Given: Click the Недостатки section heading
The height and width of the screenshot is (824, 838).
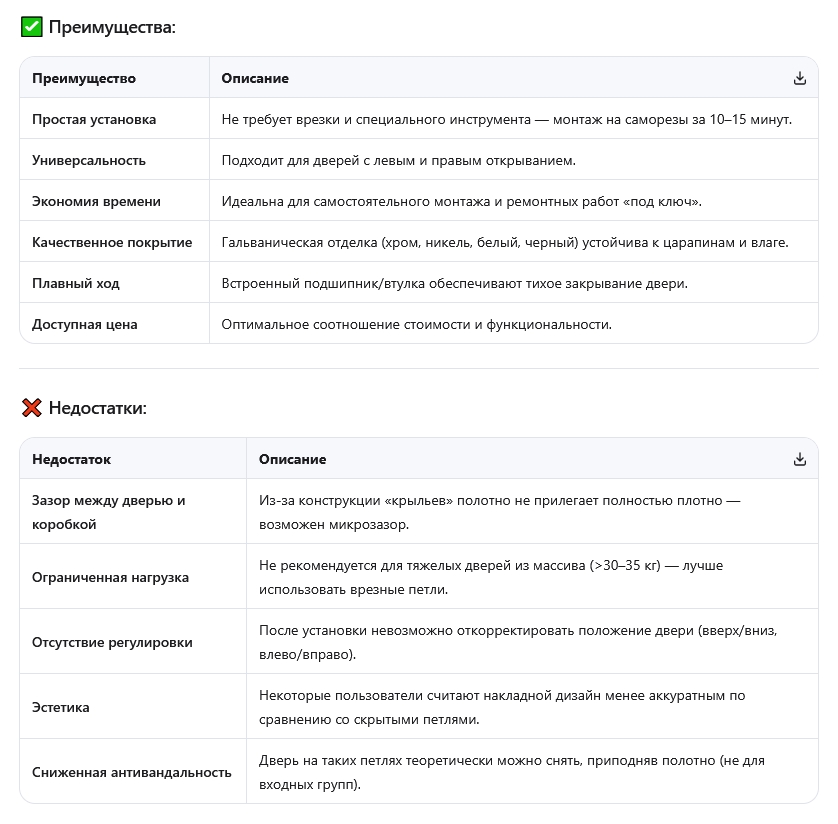Looking at the screenshot, I should 98,408.
